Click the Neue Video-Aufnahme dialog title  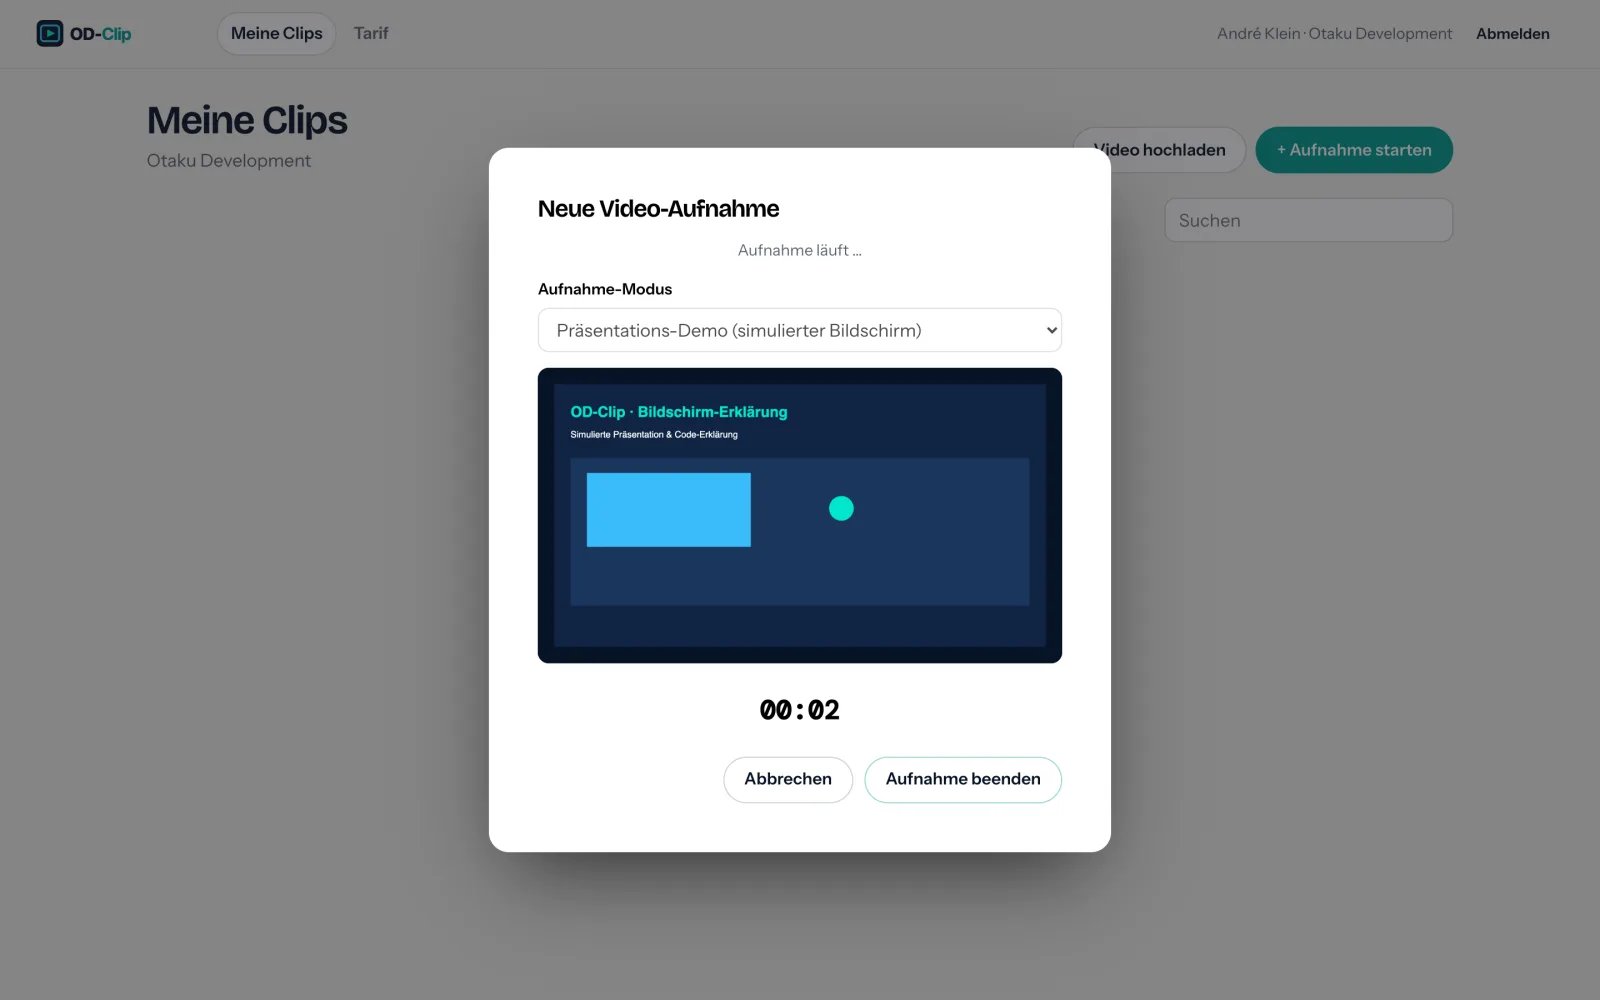[x=658, y=209]
